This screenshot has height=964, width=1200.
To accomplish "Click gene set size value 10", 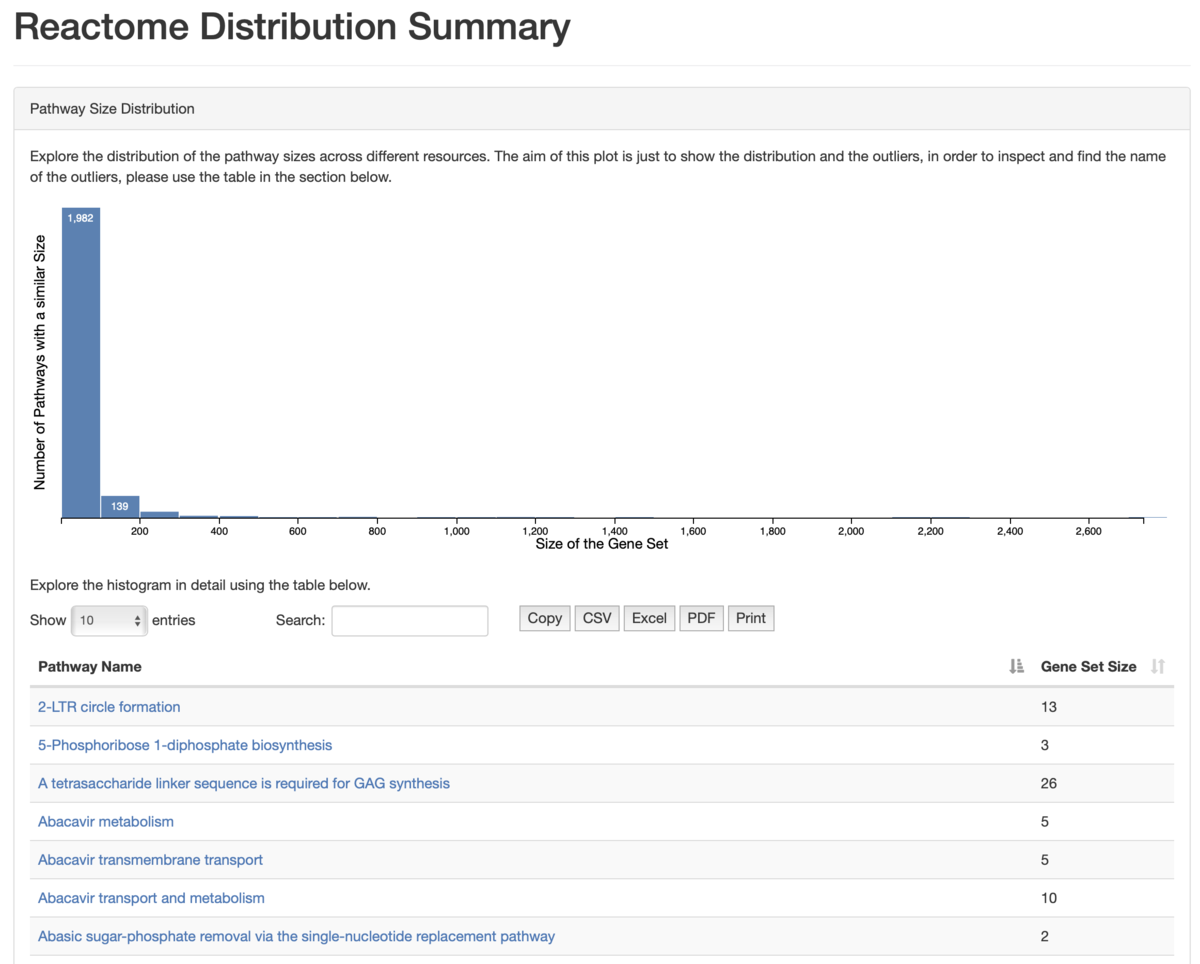I will pos(1049,898).
